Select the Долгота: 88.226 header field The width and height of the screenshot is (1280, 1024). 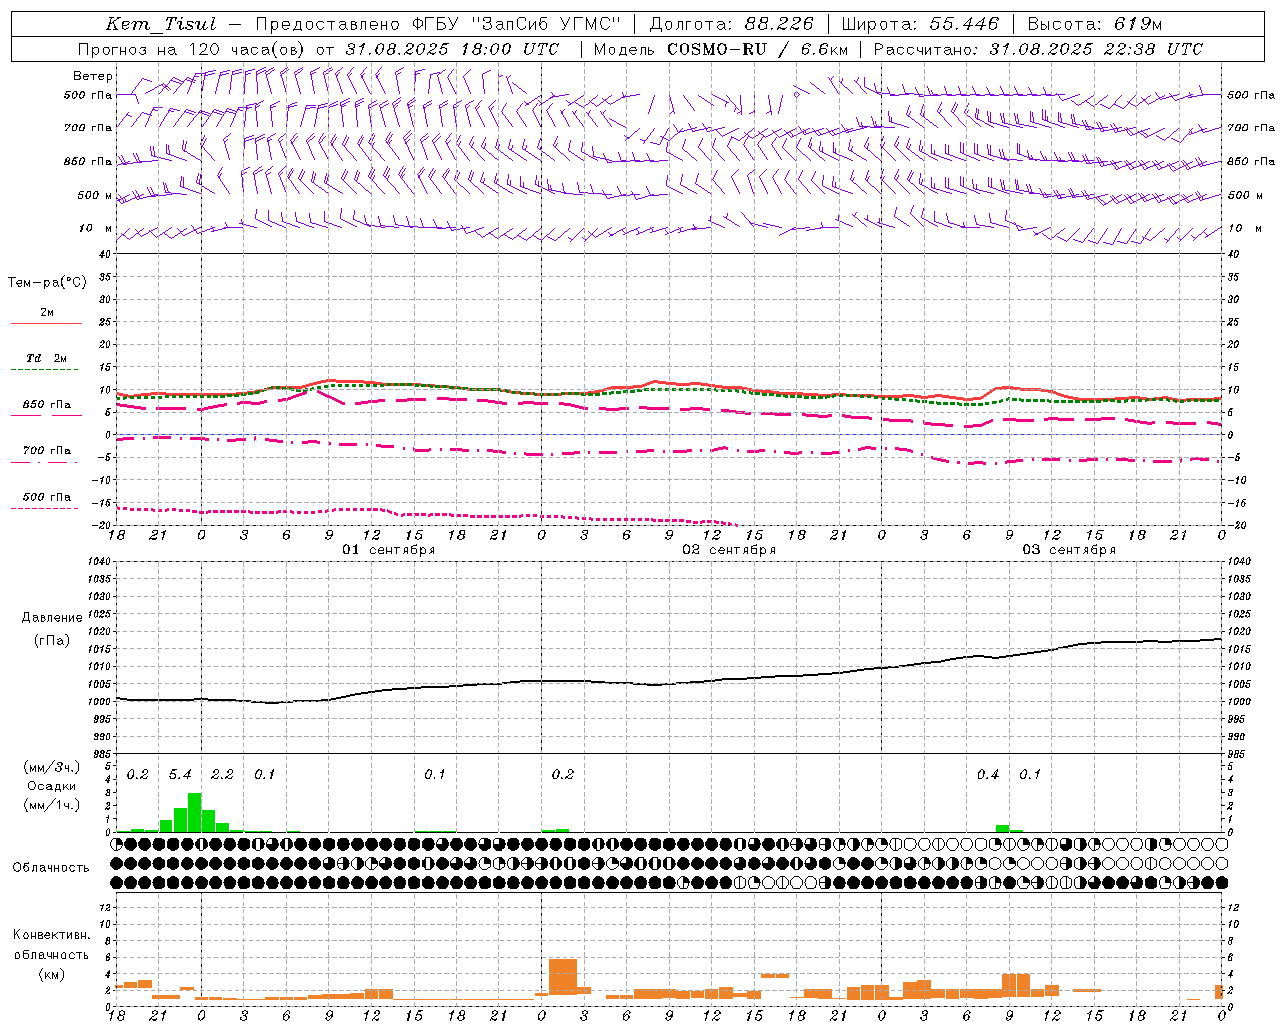pyautogui.click(x=732, y=24)
